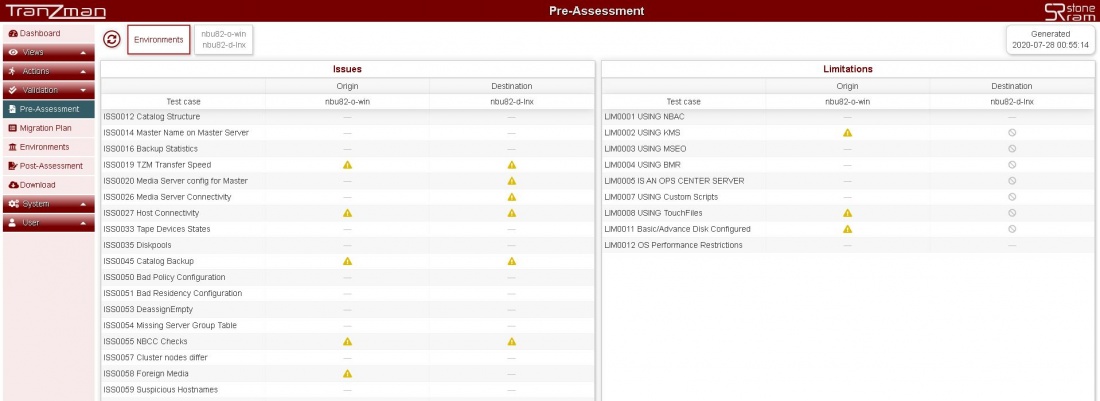Select the Environments button
This screenshot has height=401, width=1100.
coord(159,40)
